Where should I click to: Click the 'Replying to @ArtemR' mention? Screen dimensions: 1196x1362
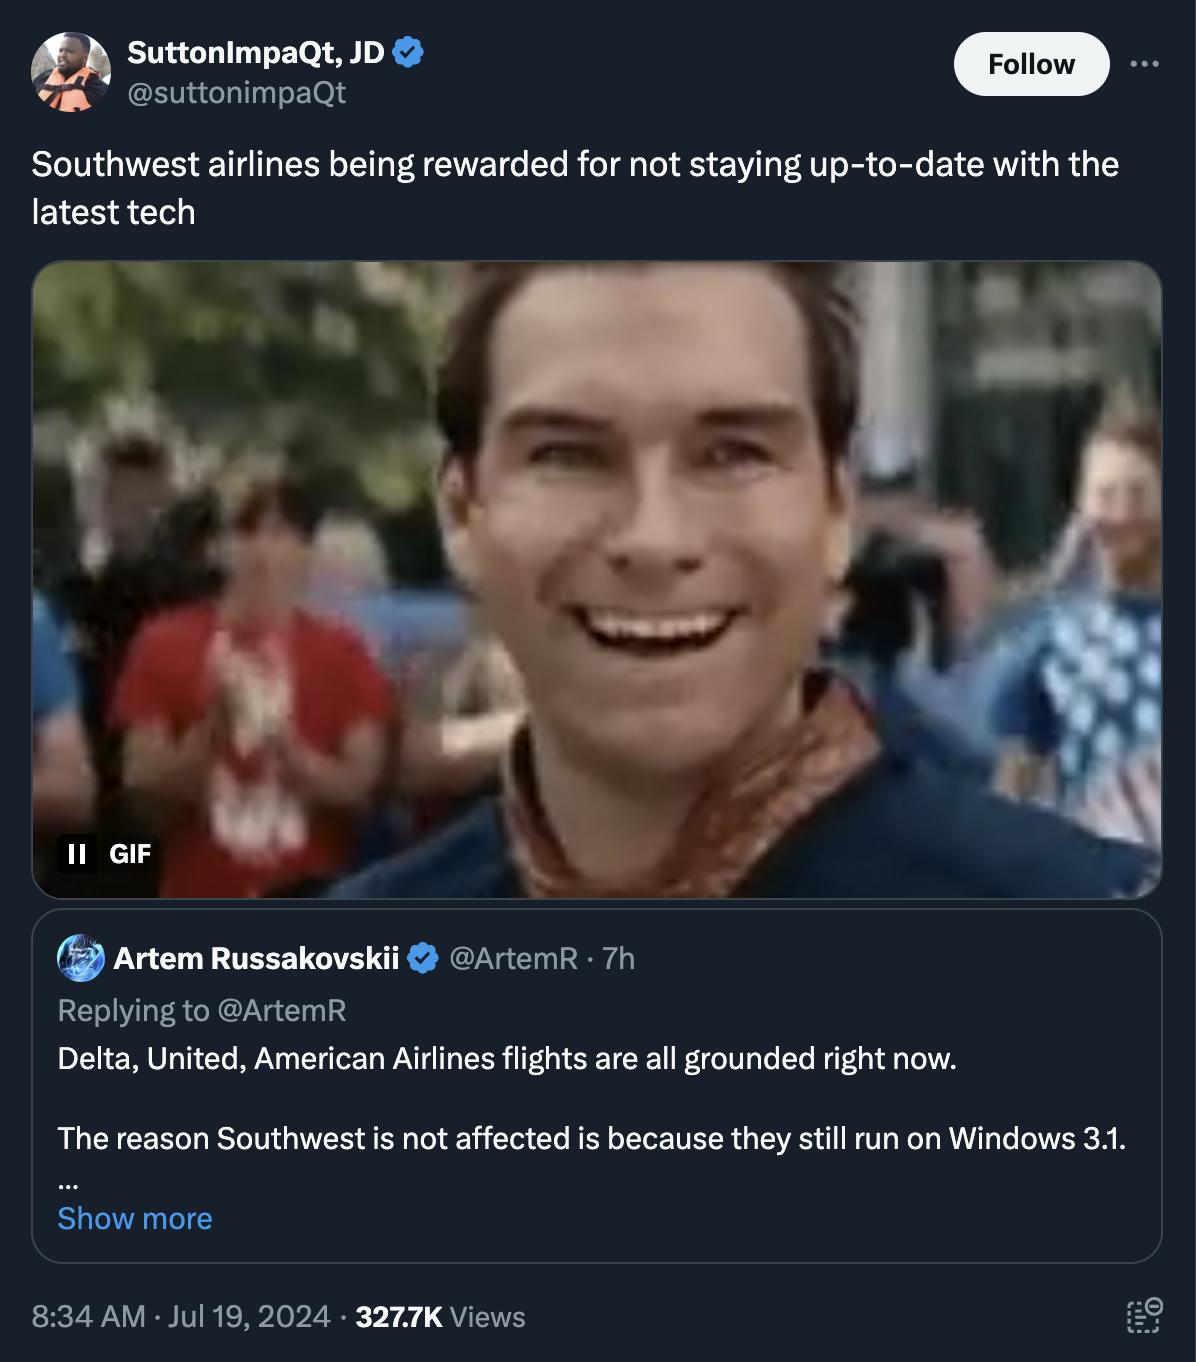click(x=281, y=1010)
